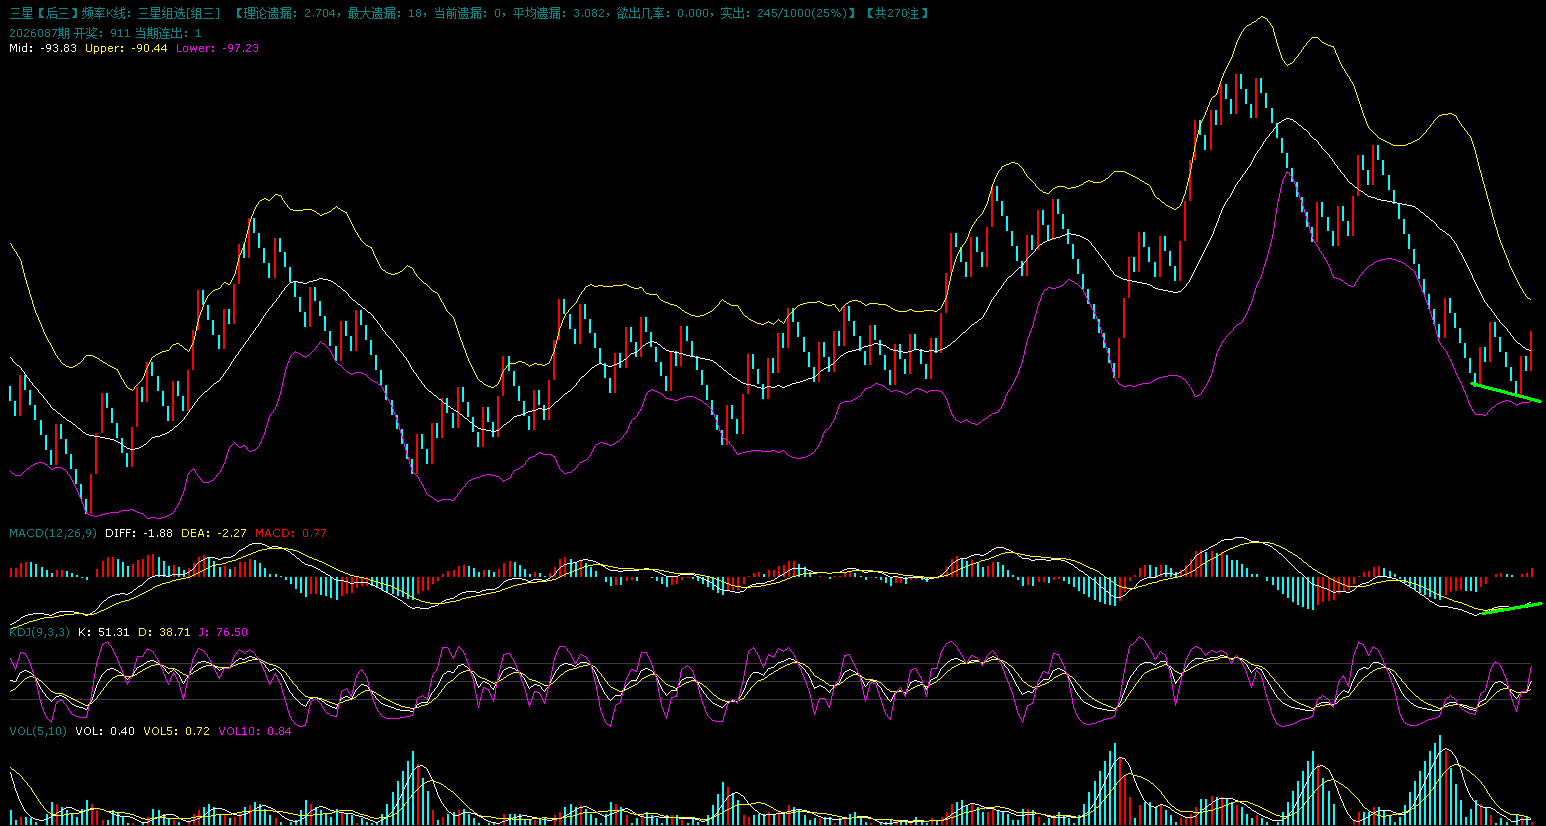1546x826 pixels.
Task: Click the red MACD 0.77 value label
Action: 290,533
